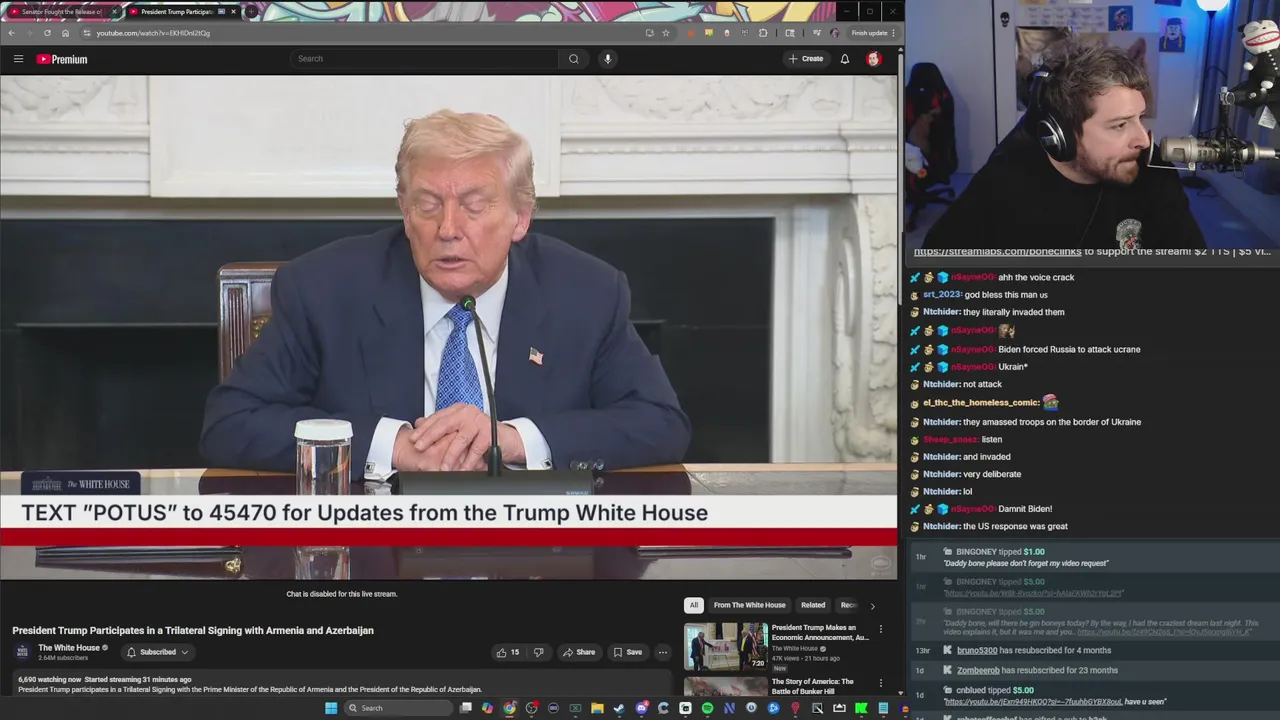Expand the Subscribed notification dropdown
Viewport: 1280px width, 720px height.
(157, 652)
